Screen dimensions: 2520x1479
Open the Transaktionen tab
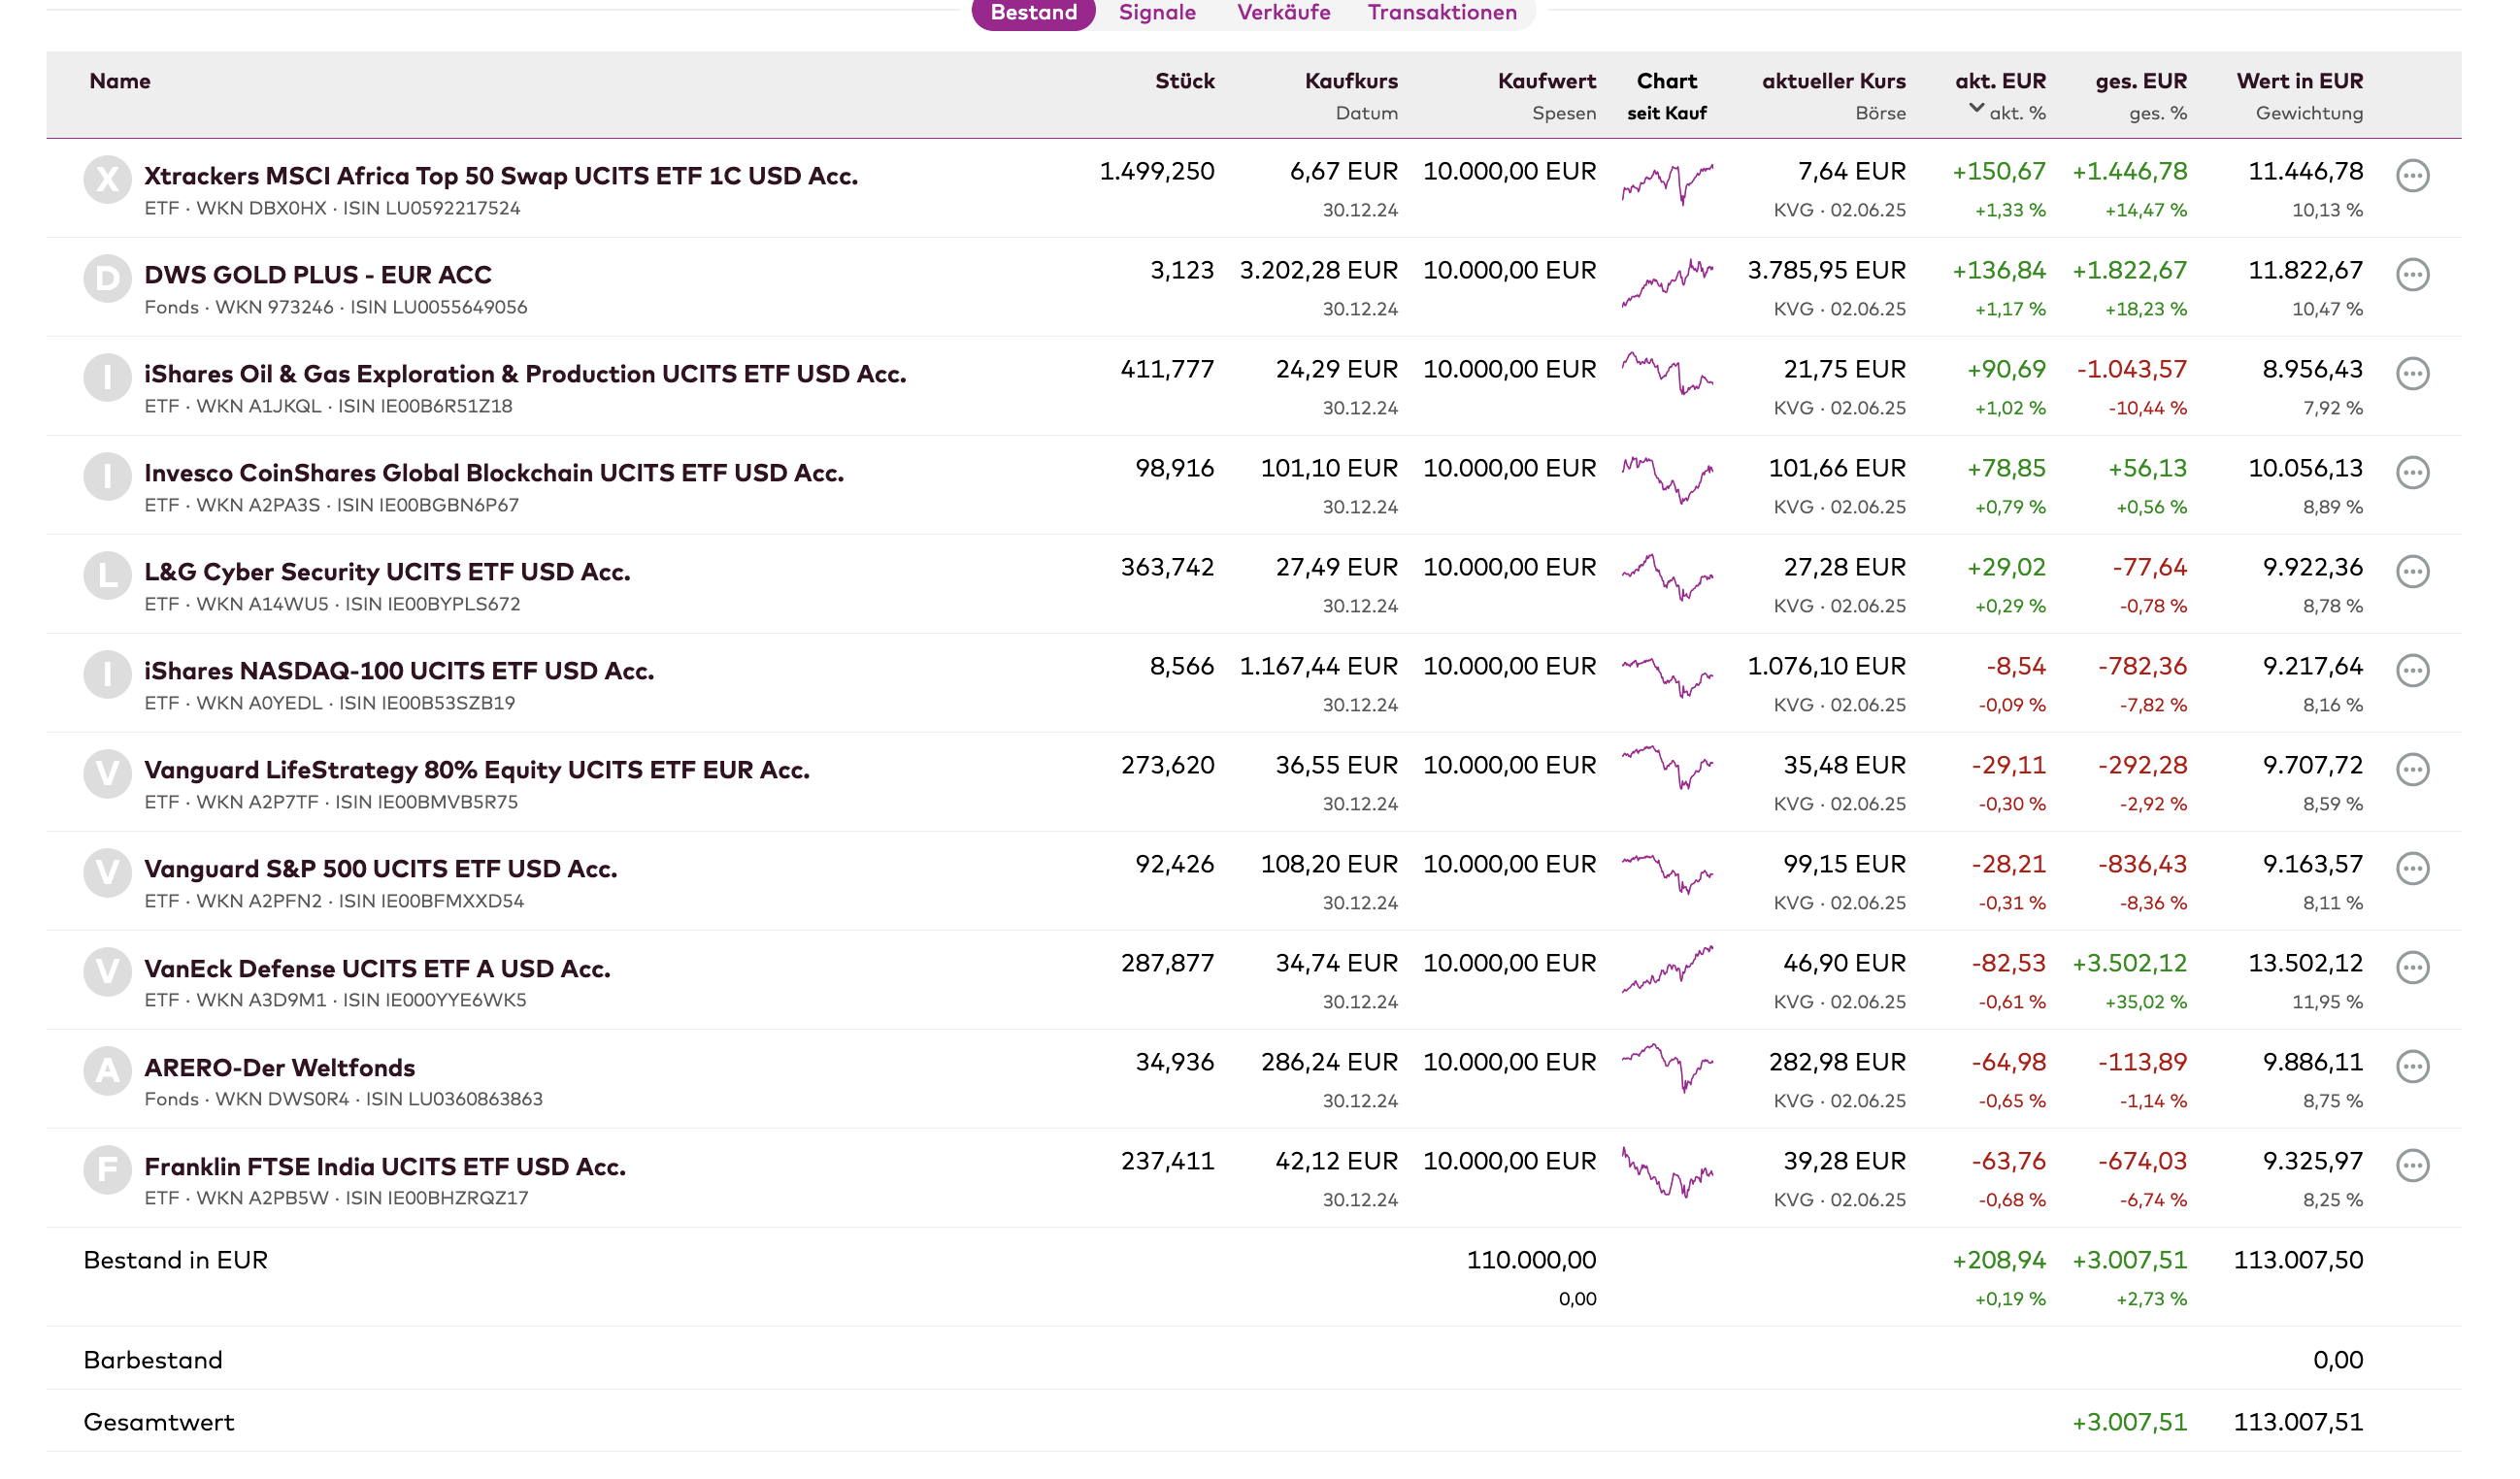pyautogui.click(x=1442, y=13)
